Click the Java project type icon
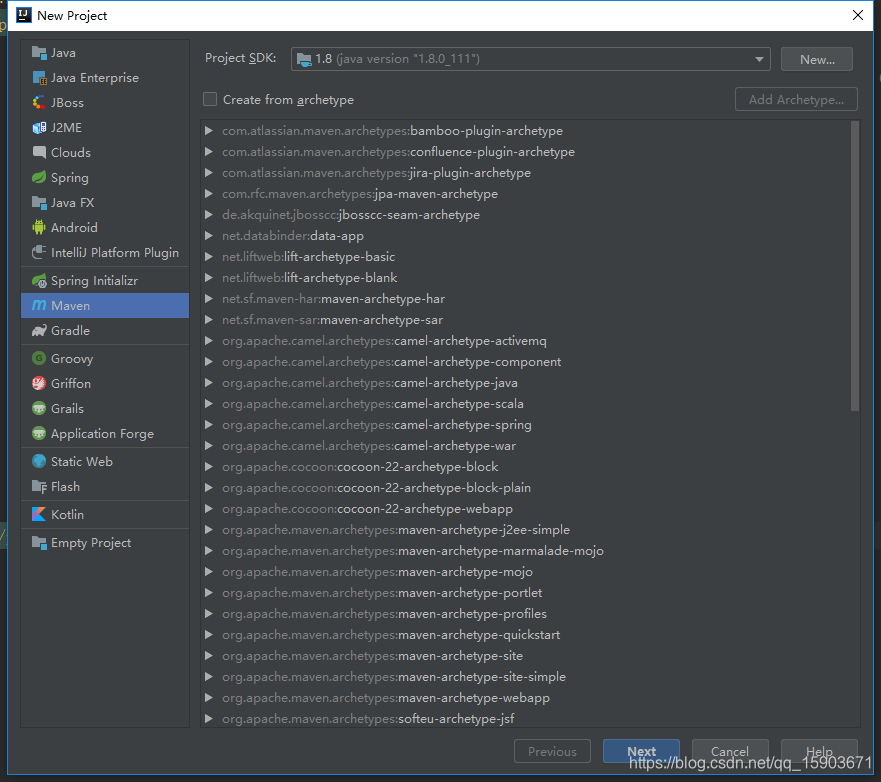This screenshot has width=881, height=782. point(39,53)
